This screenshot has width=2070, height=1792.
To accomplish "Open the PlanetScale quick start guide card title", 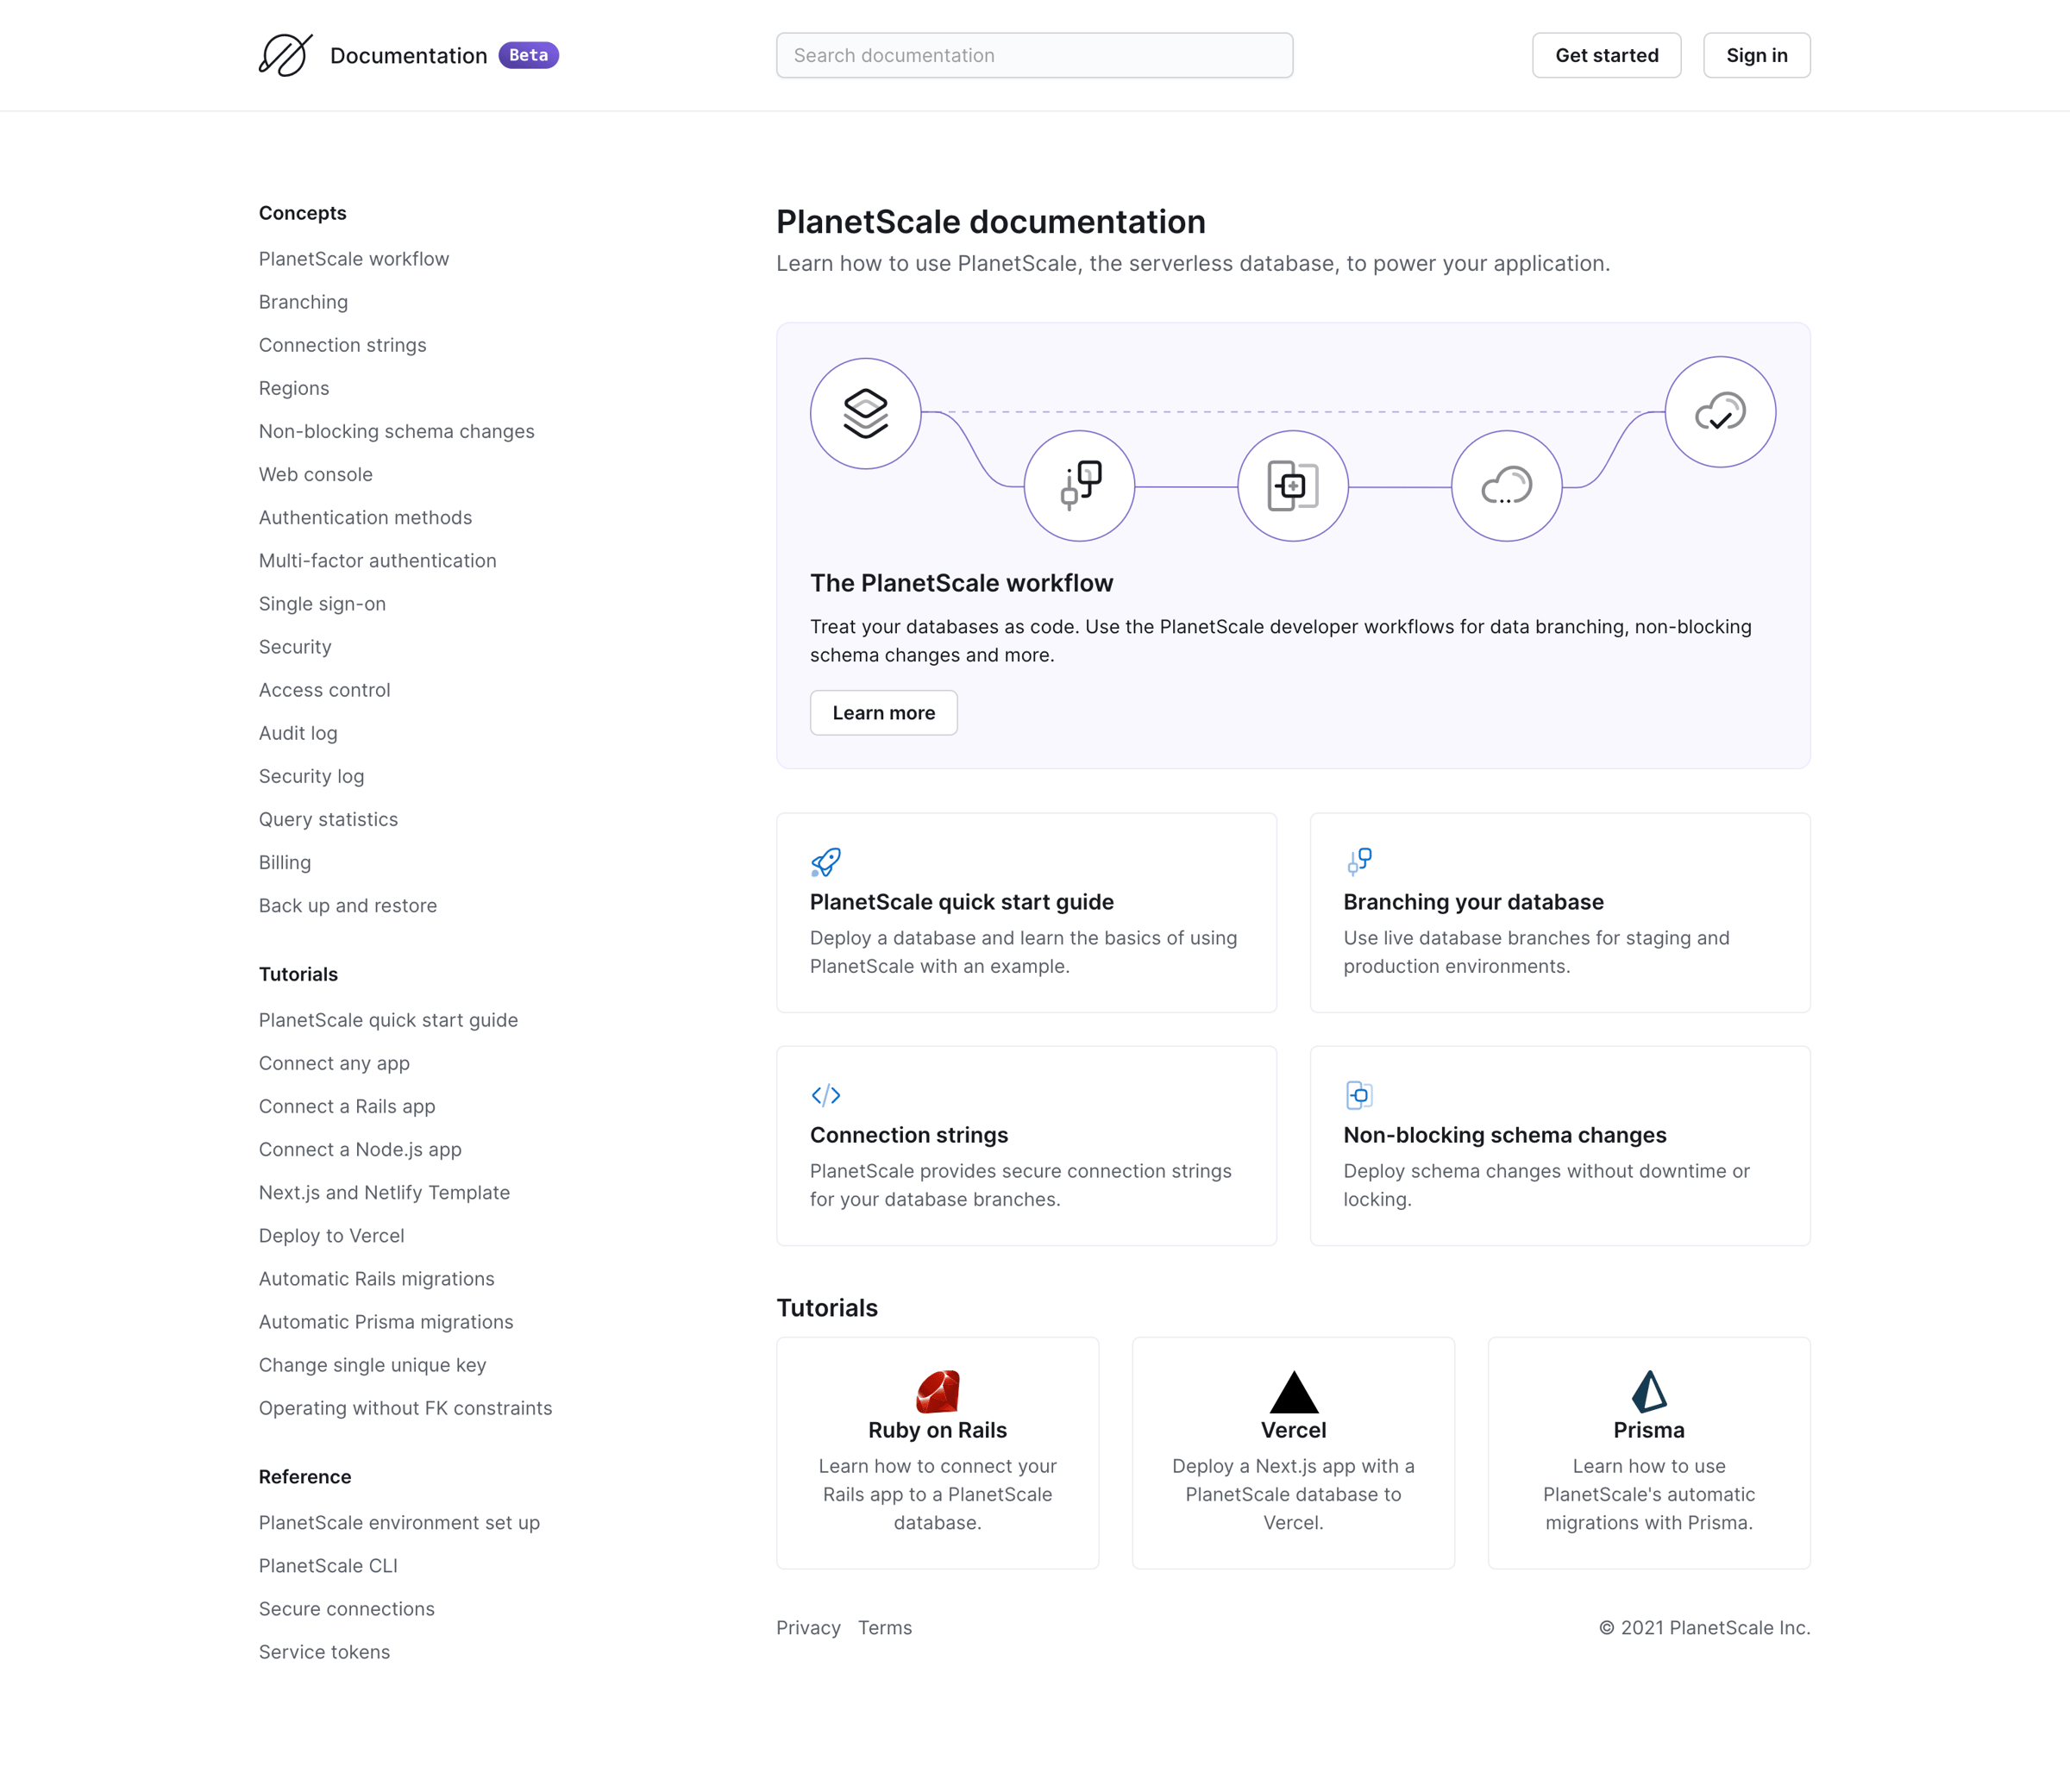I will point(961,902).
